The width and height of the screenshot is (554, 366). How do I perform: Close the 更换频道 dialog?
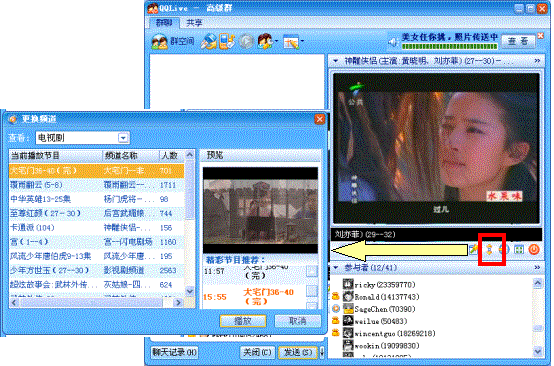319,119
